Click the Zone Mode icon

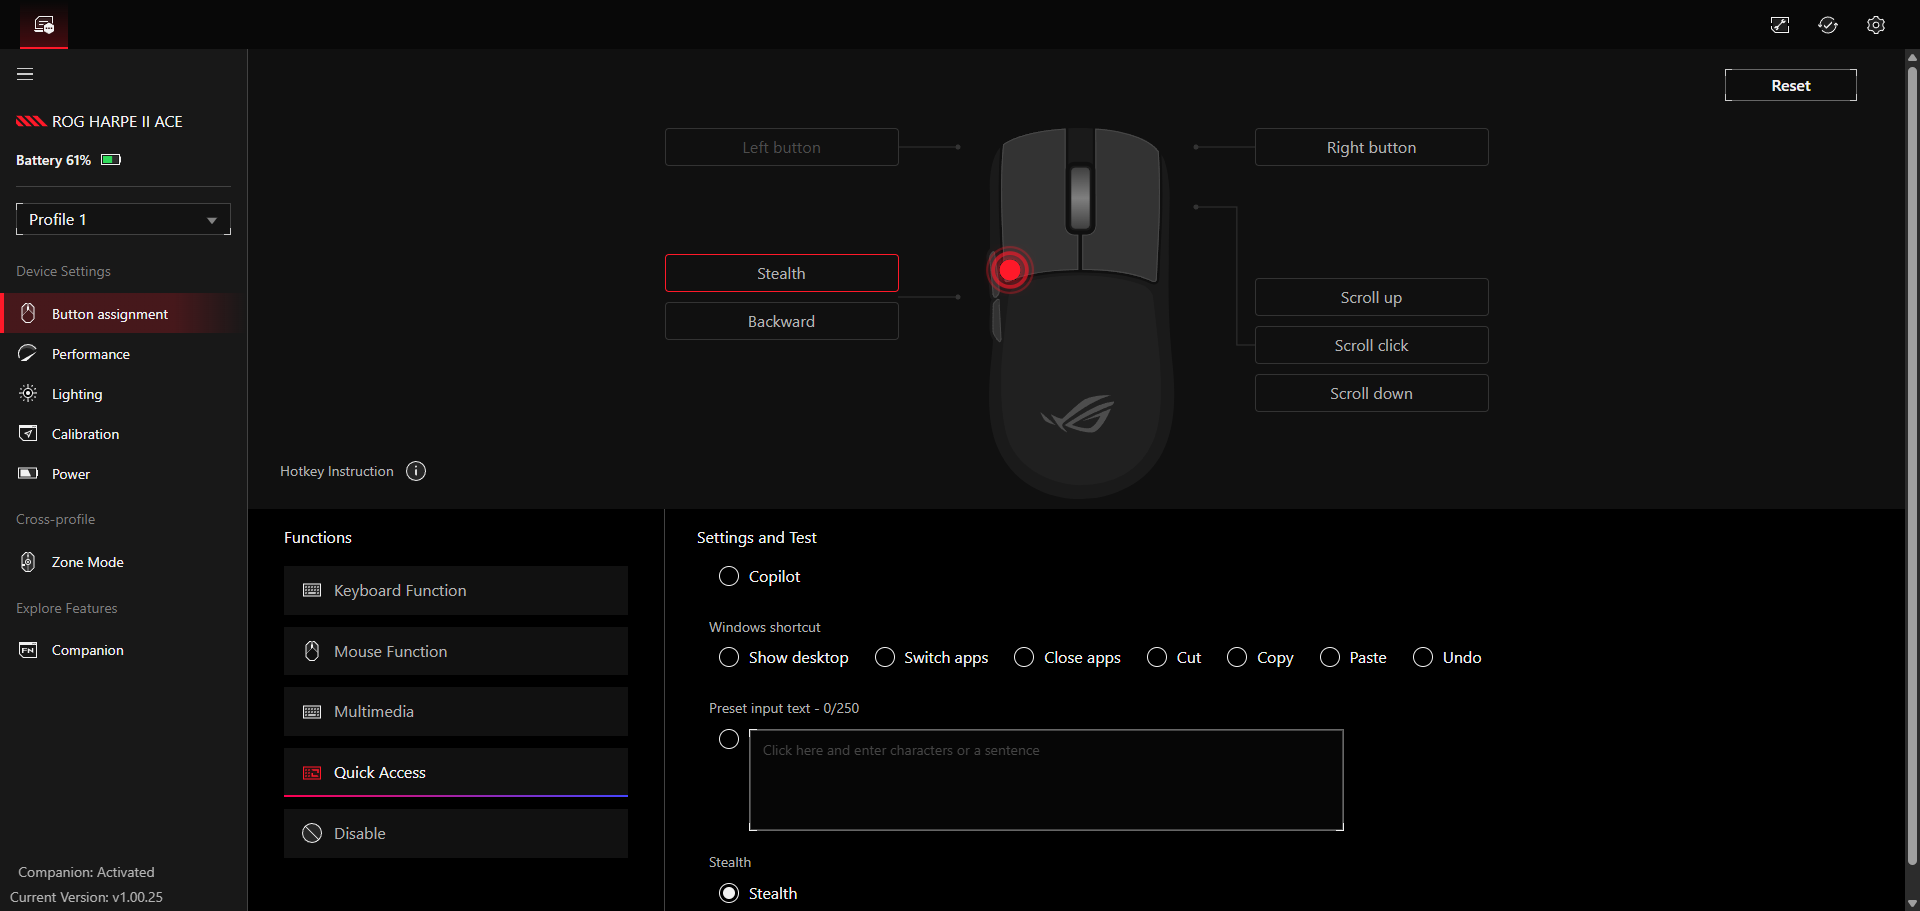28,562
